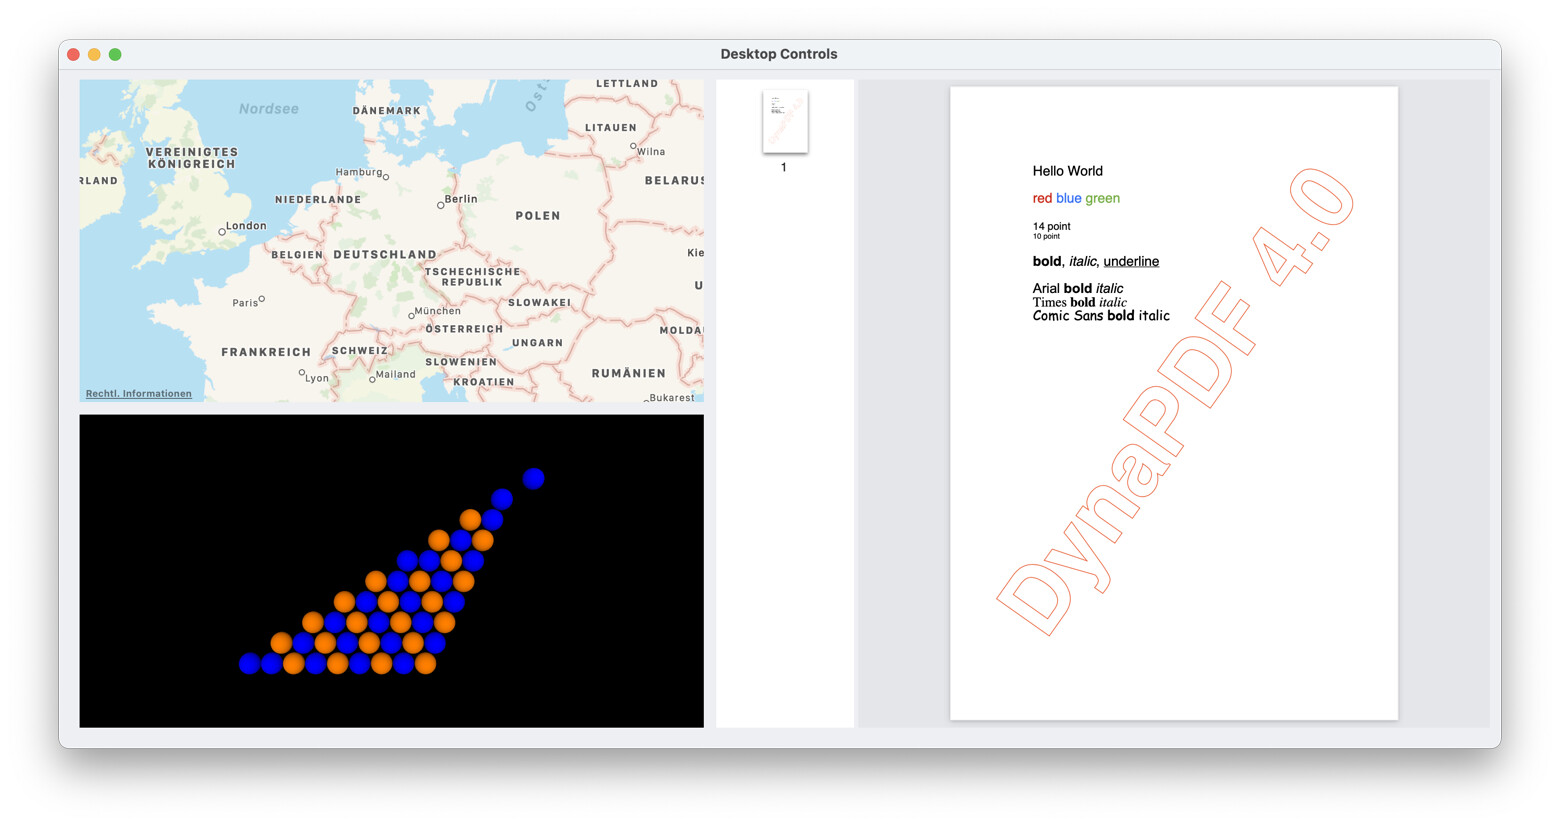Click the Hamburg city marker

386,177
